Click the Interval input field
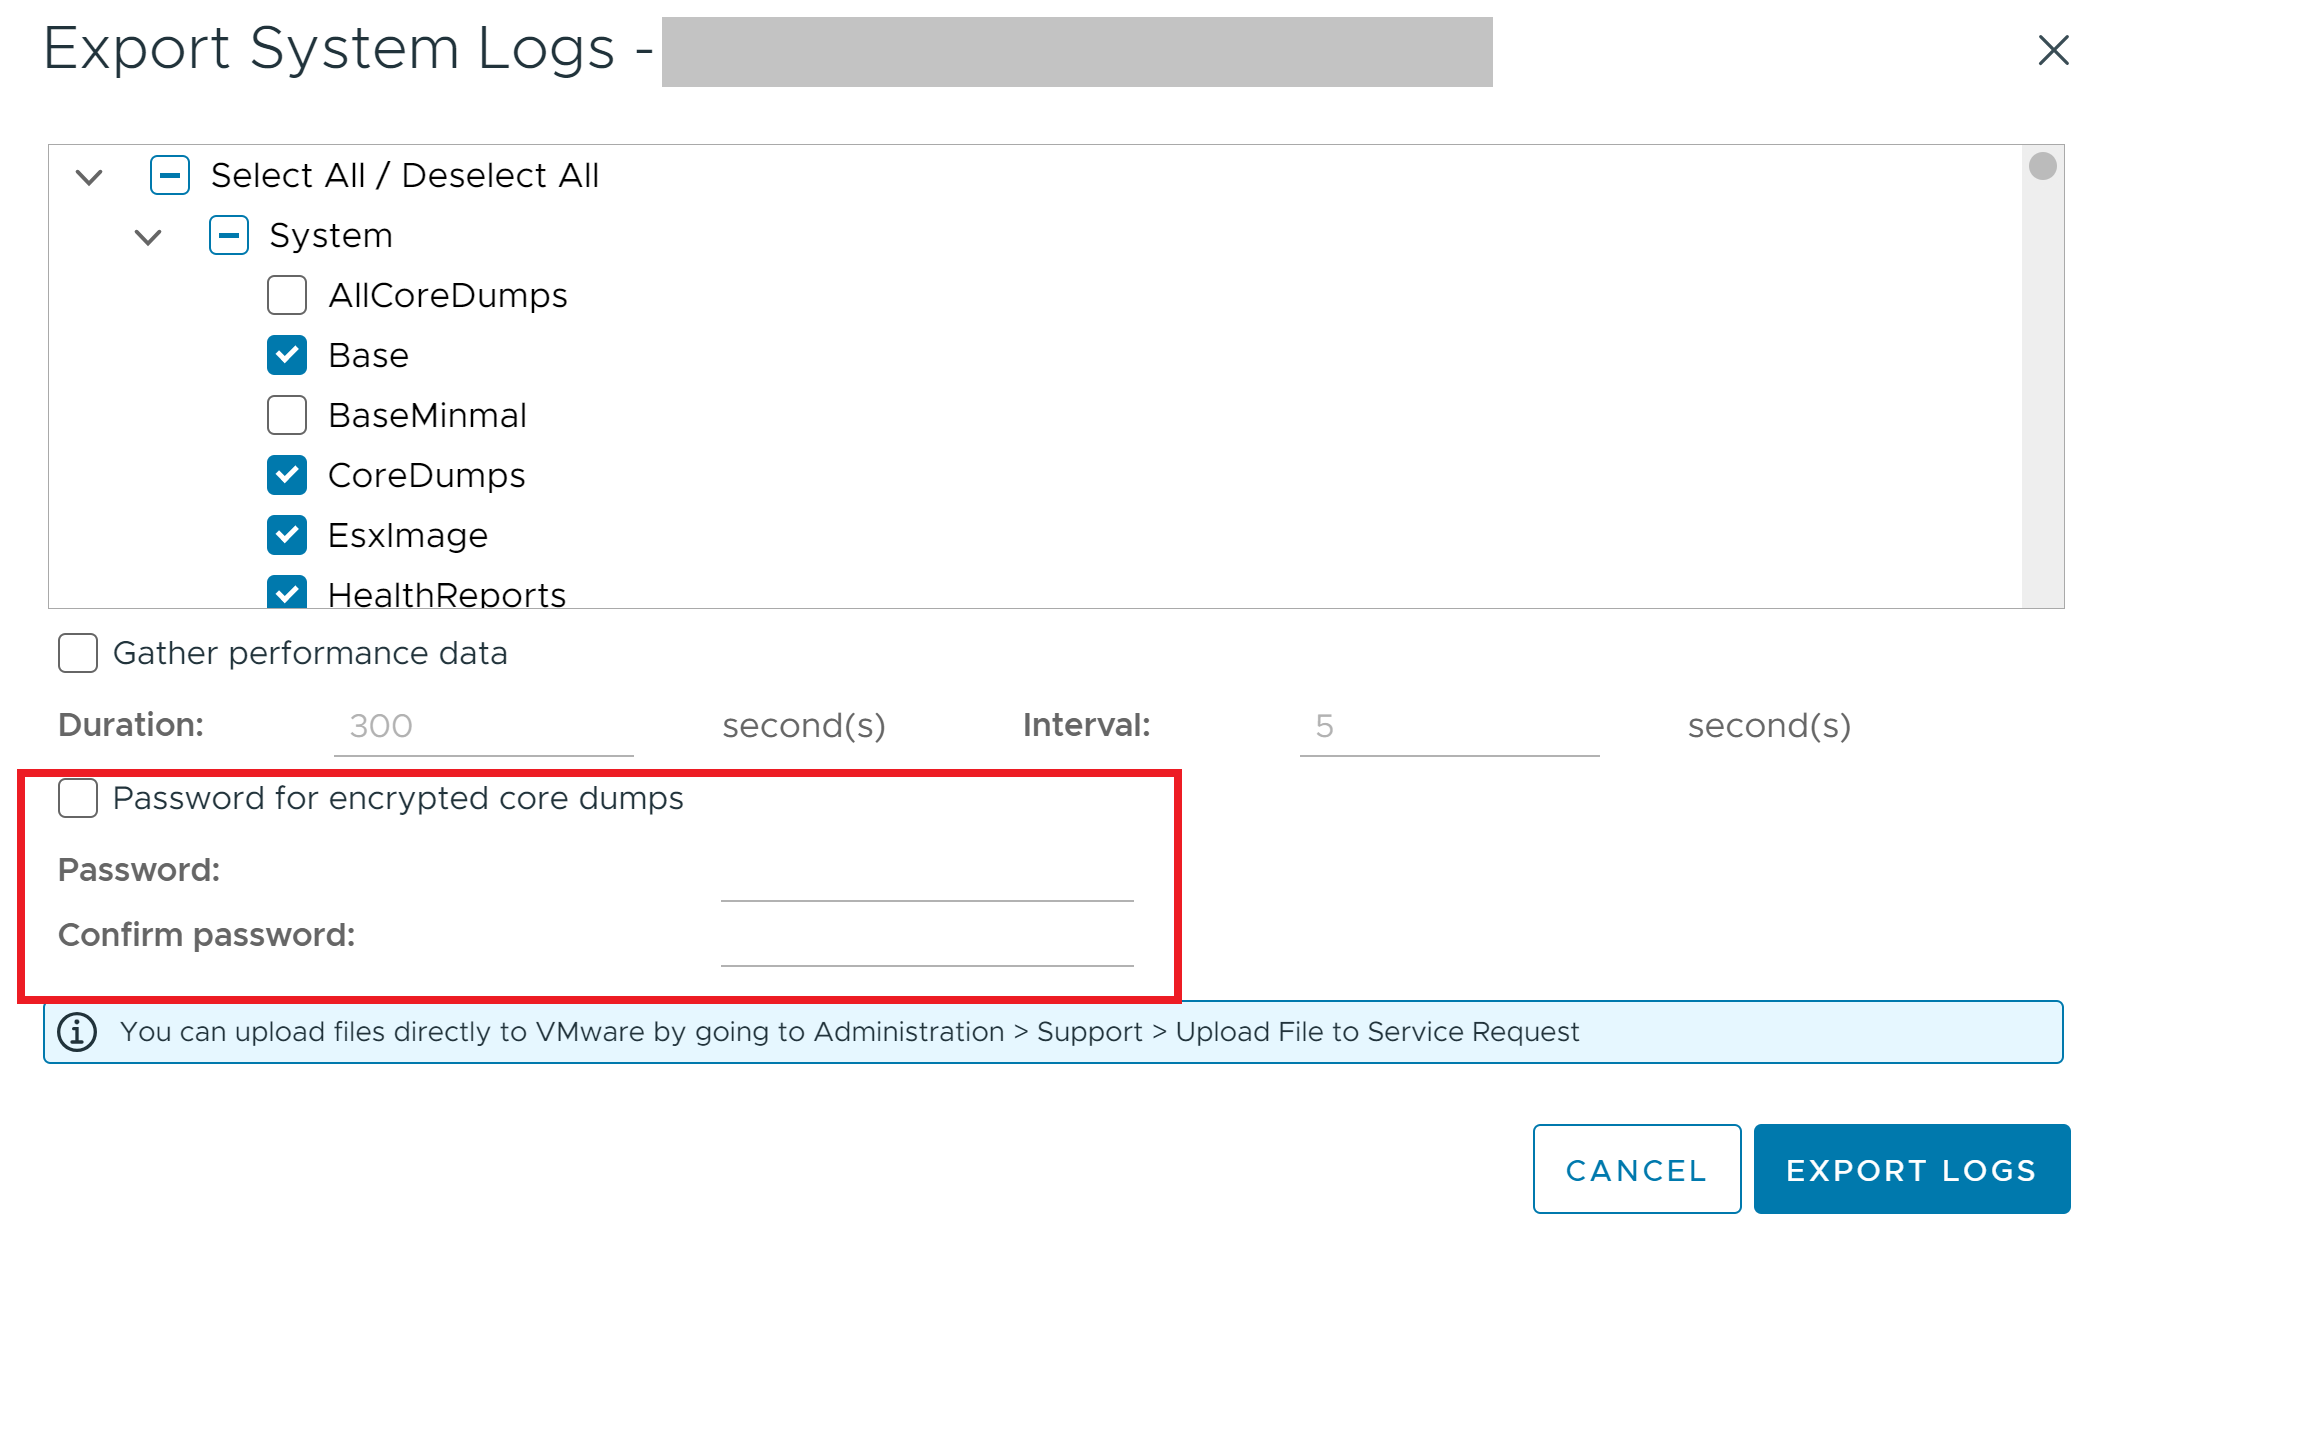2304x1440 pixels. click(1448, 726)
